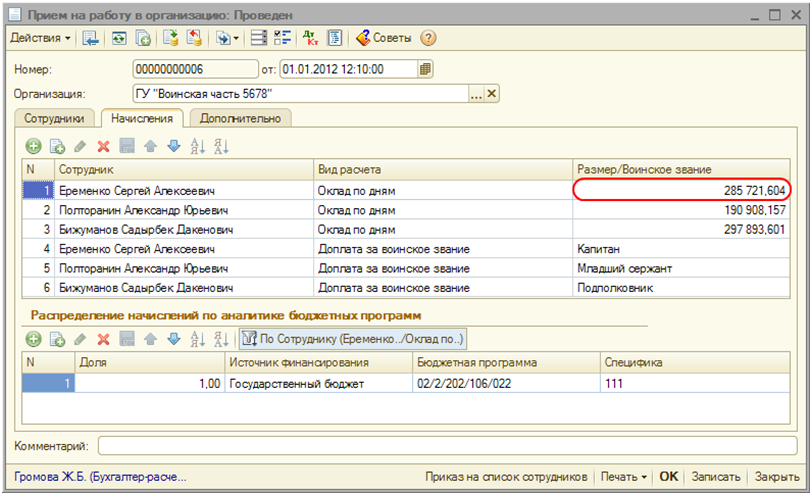The image size is (812, 495).
Task: Add row in budget distribution table
Action: tap(33, 339)
